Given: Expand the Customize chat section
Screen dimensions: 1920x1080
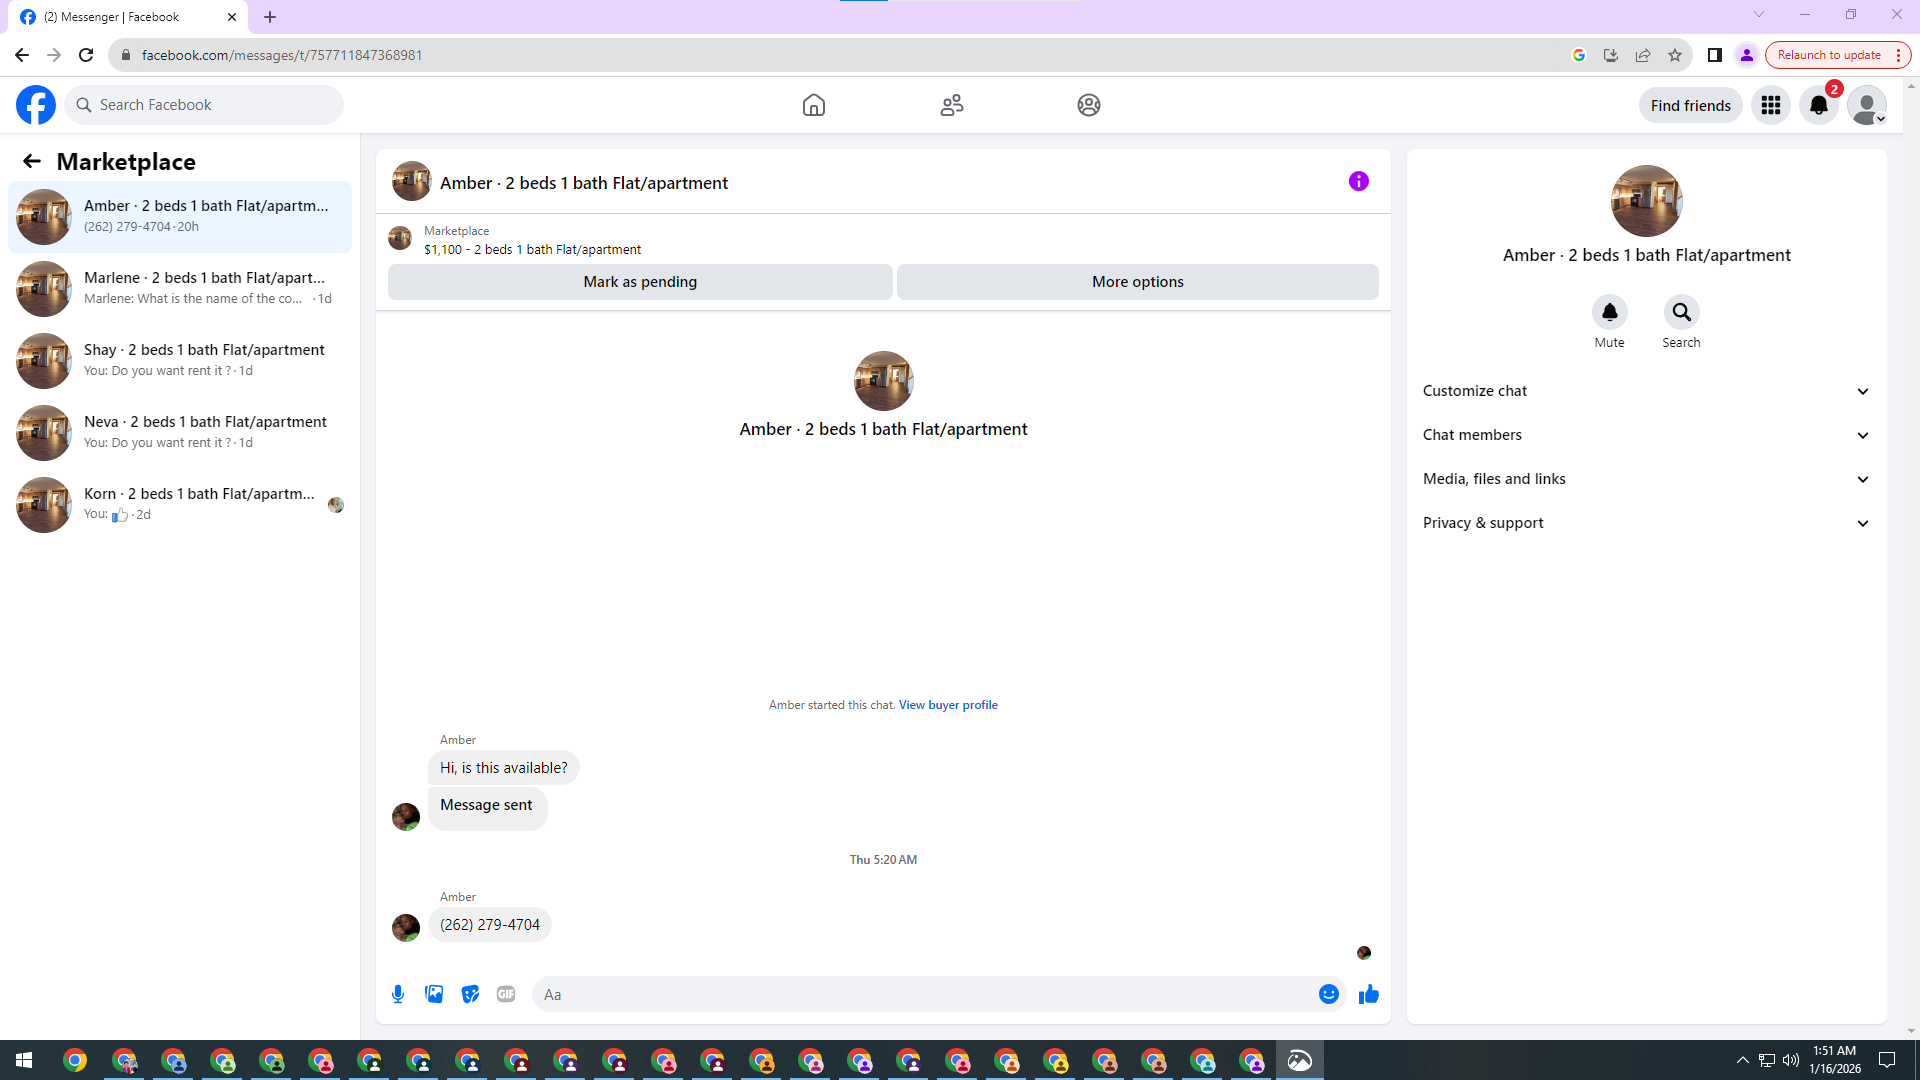Looking at the screenshot, I should click(x=1646, y=391).
